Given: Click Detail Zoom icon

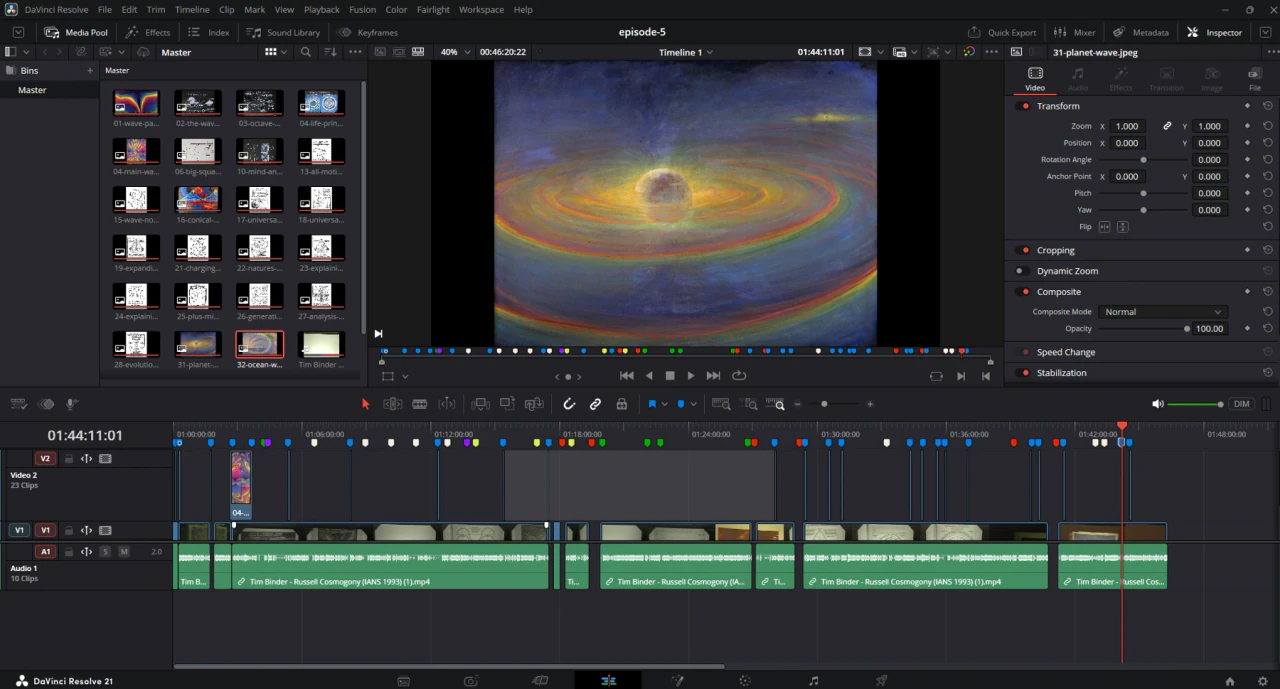Looking at the screenshot, I should 749,404.
